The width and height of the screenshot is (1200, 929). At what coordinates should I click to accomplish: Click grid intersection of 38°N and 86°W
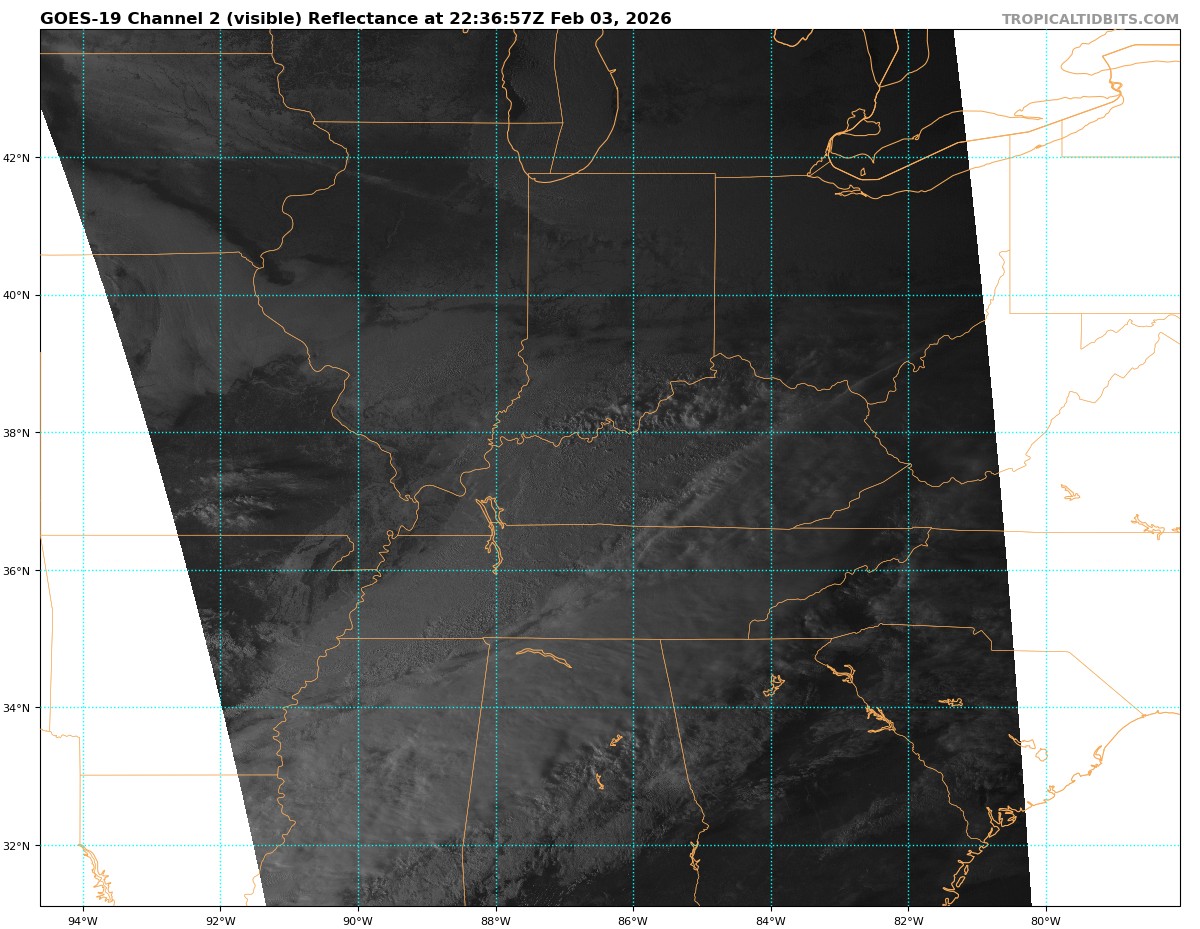633,433
